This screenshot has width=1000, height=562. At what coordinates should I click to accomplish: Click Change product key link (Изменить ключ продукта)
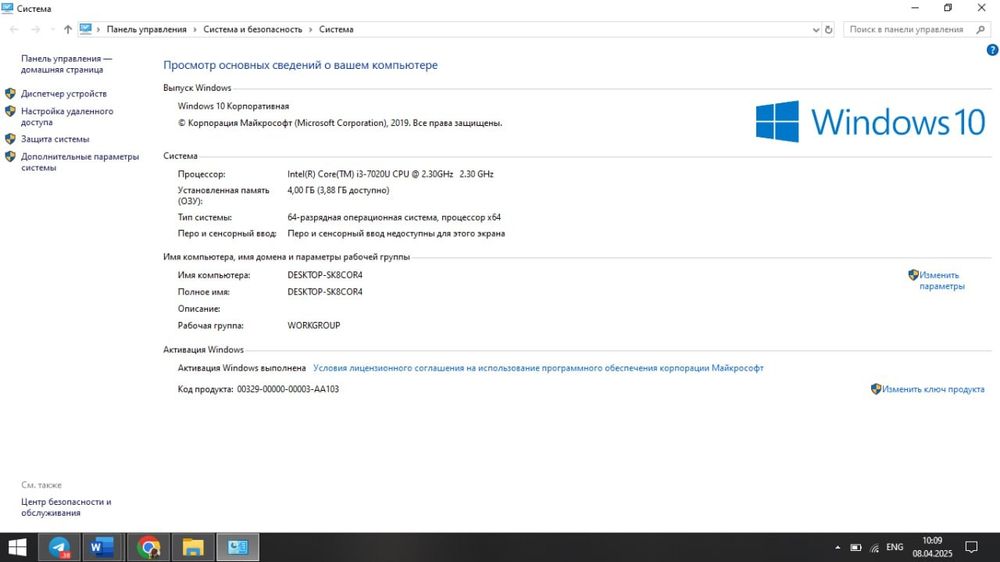coord(933,389)
